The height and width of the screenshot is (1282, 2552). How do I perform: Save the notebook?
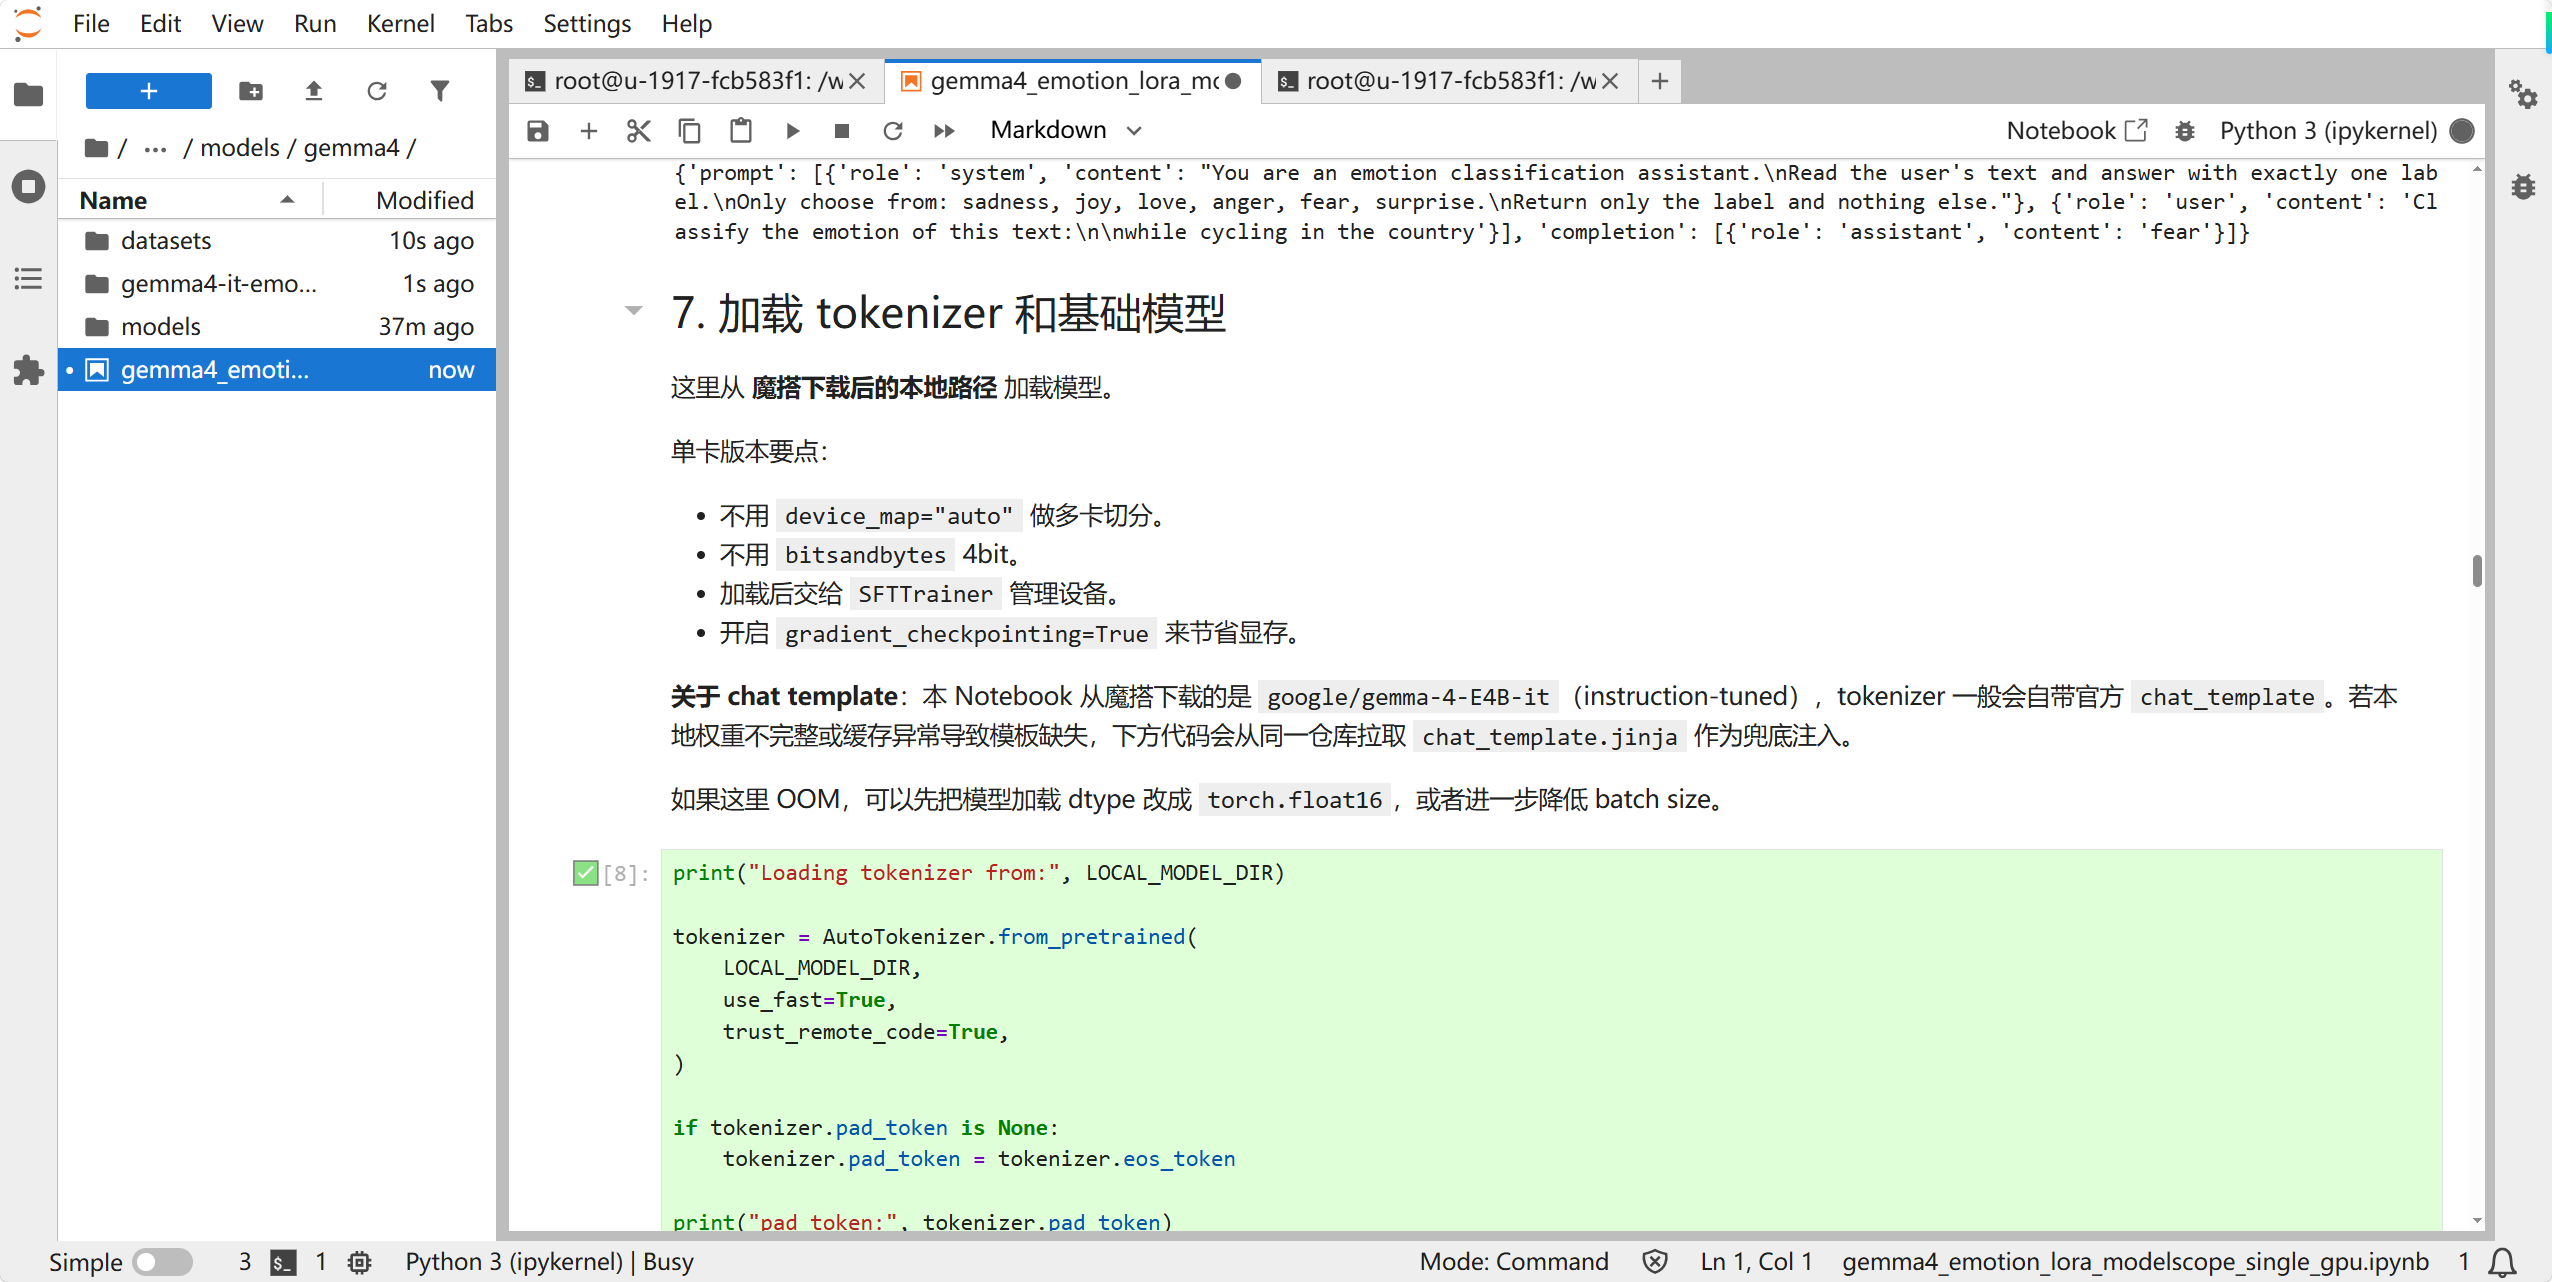click(538, 131)
